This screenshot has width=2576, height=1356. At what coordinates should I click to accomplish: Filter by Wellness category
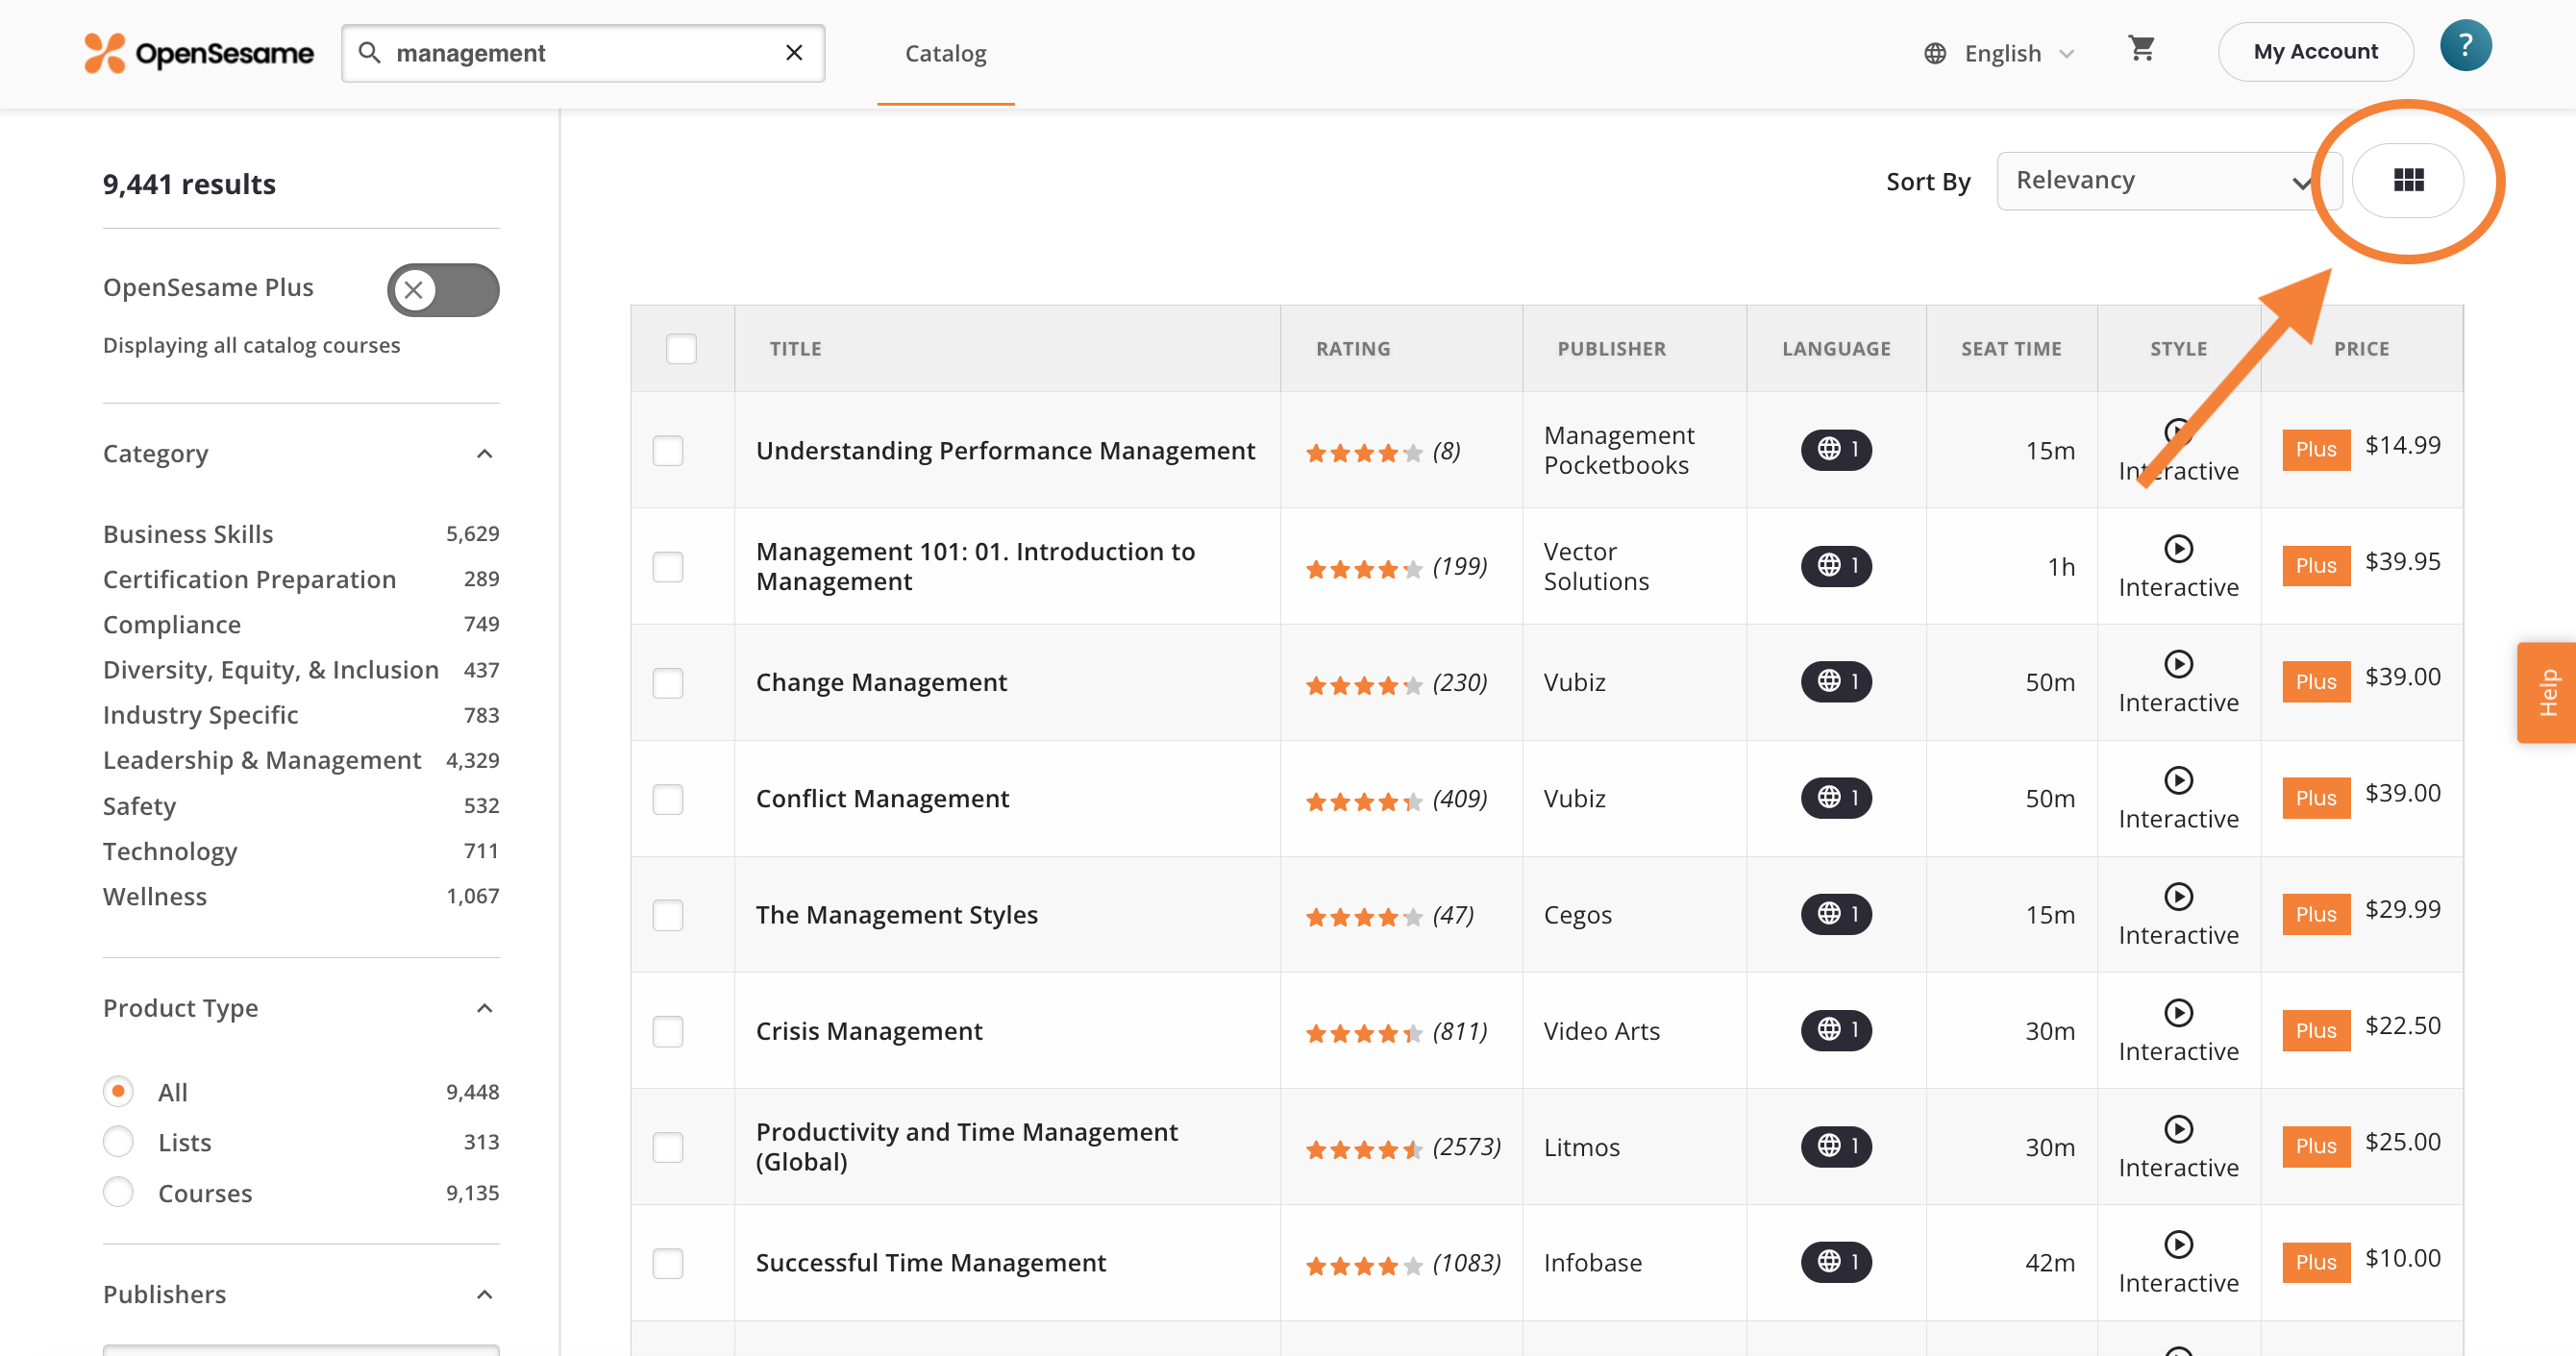pyautogui.click(x=155, y=896)
